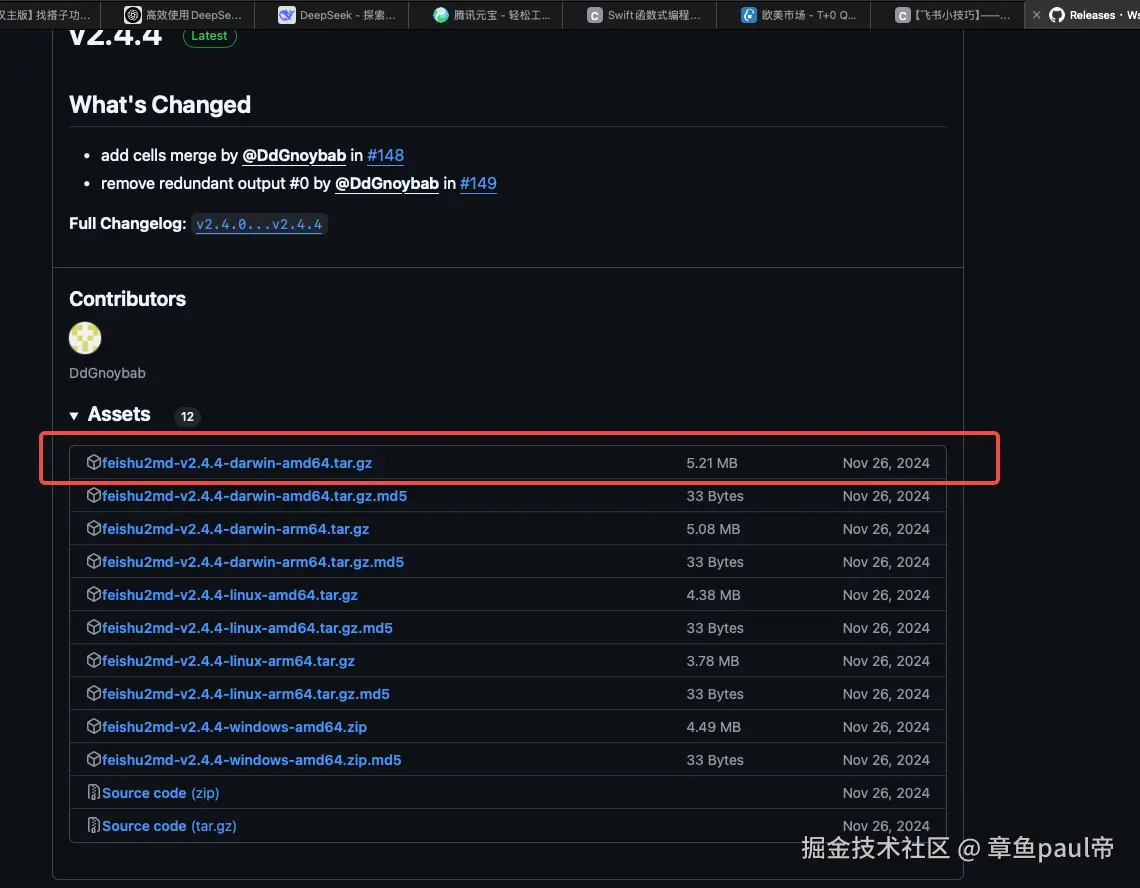Click the package icon for windows-amd64.zip
The image size is (1140, 888).
point(93,727)
